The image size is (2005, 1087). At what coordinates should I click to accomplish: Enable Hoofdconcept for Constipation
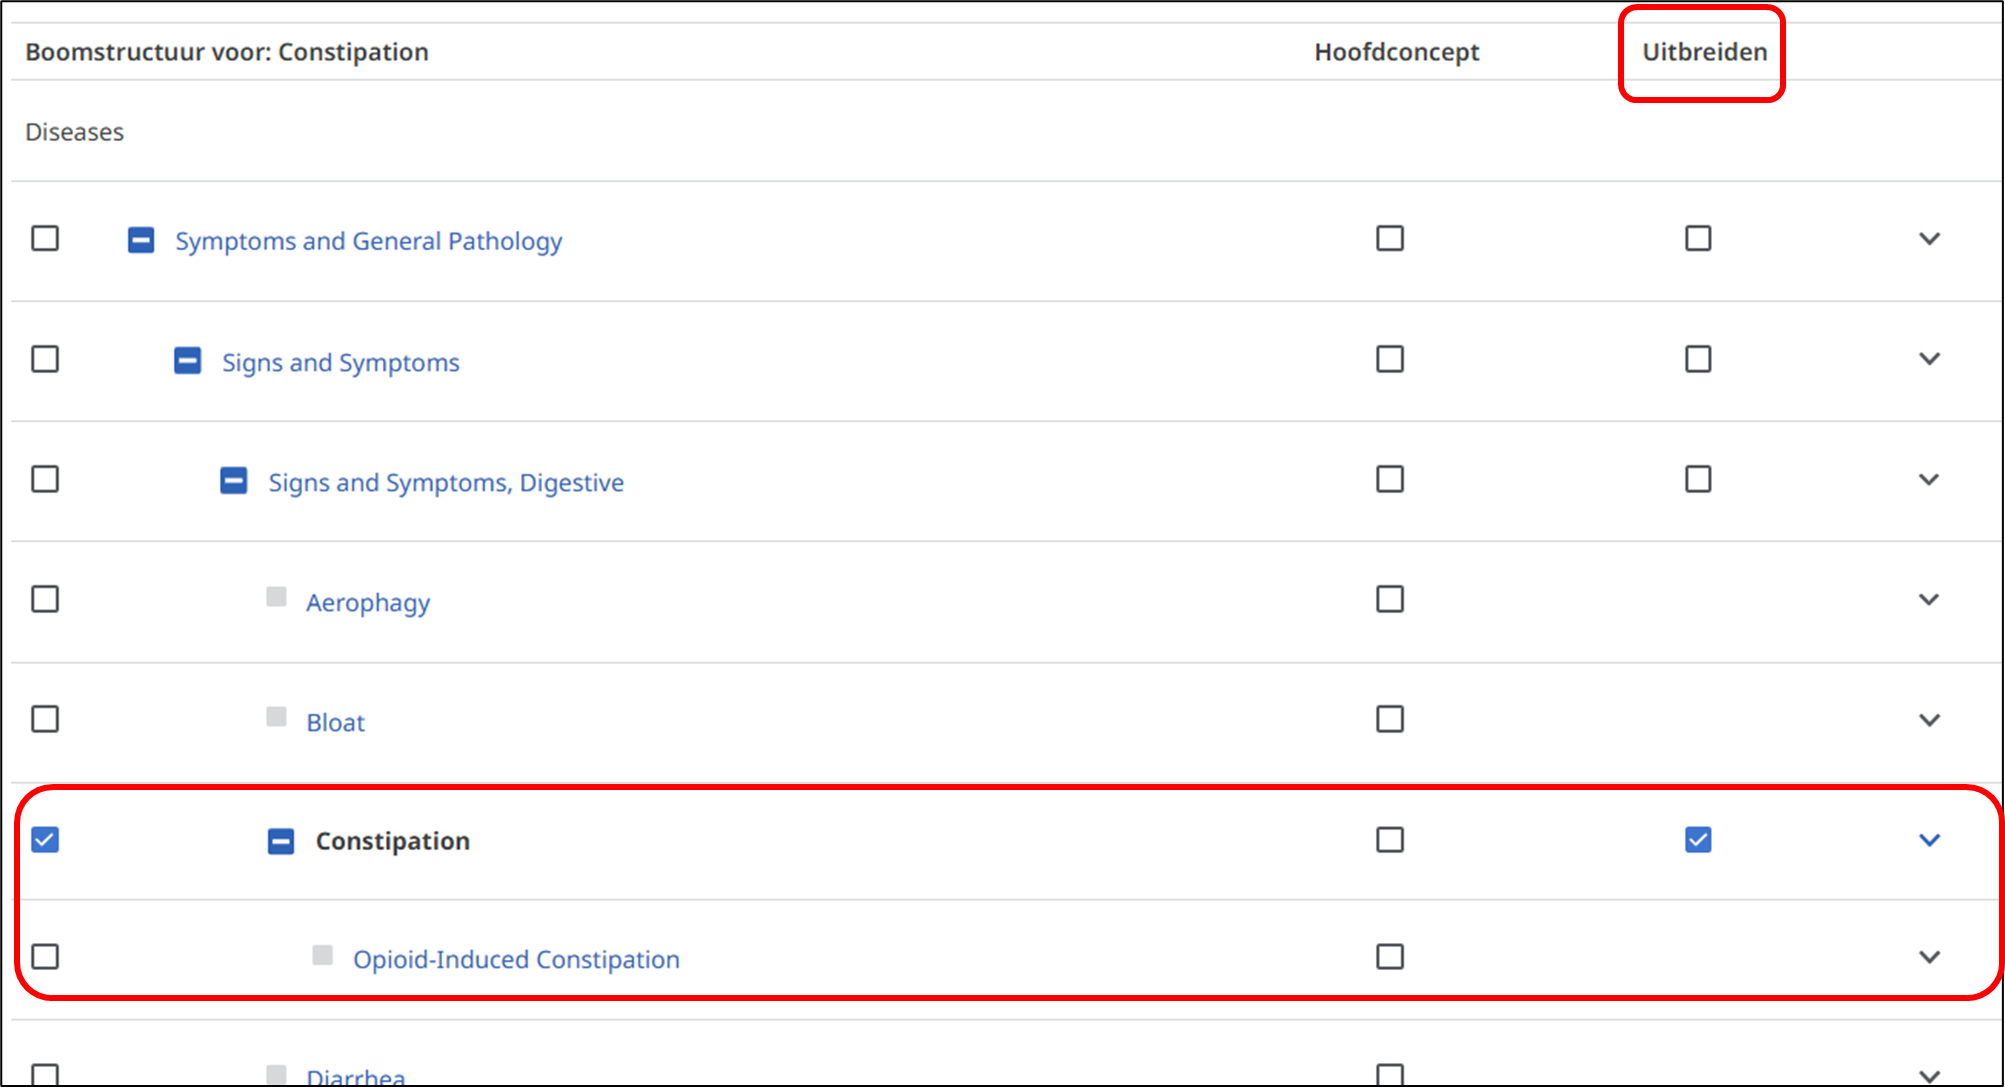click(1390, 839)
